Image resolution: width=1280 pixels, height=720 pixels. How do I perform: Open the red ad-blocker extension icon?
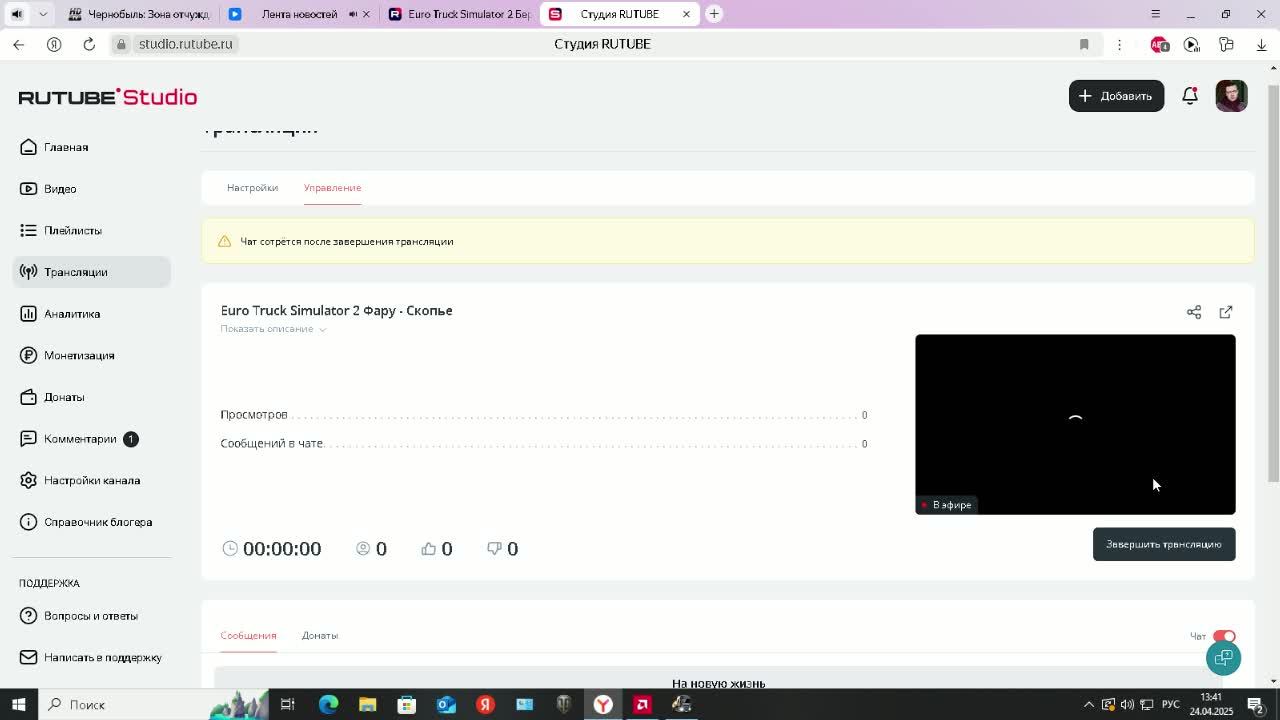pyautogui.click(x=1159, y=44)
